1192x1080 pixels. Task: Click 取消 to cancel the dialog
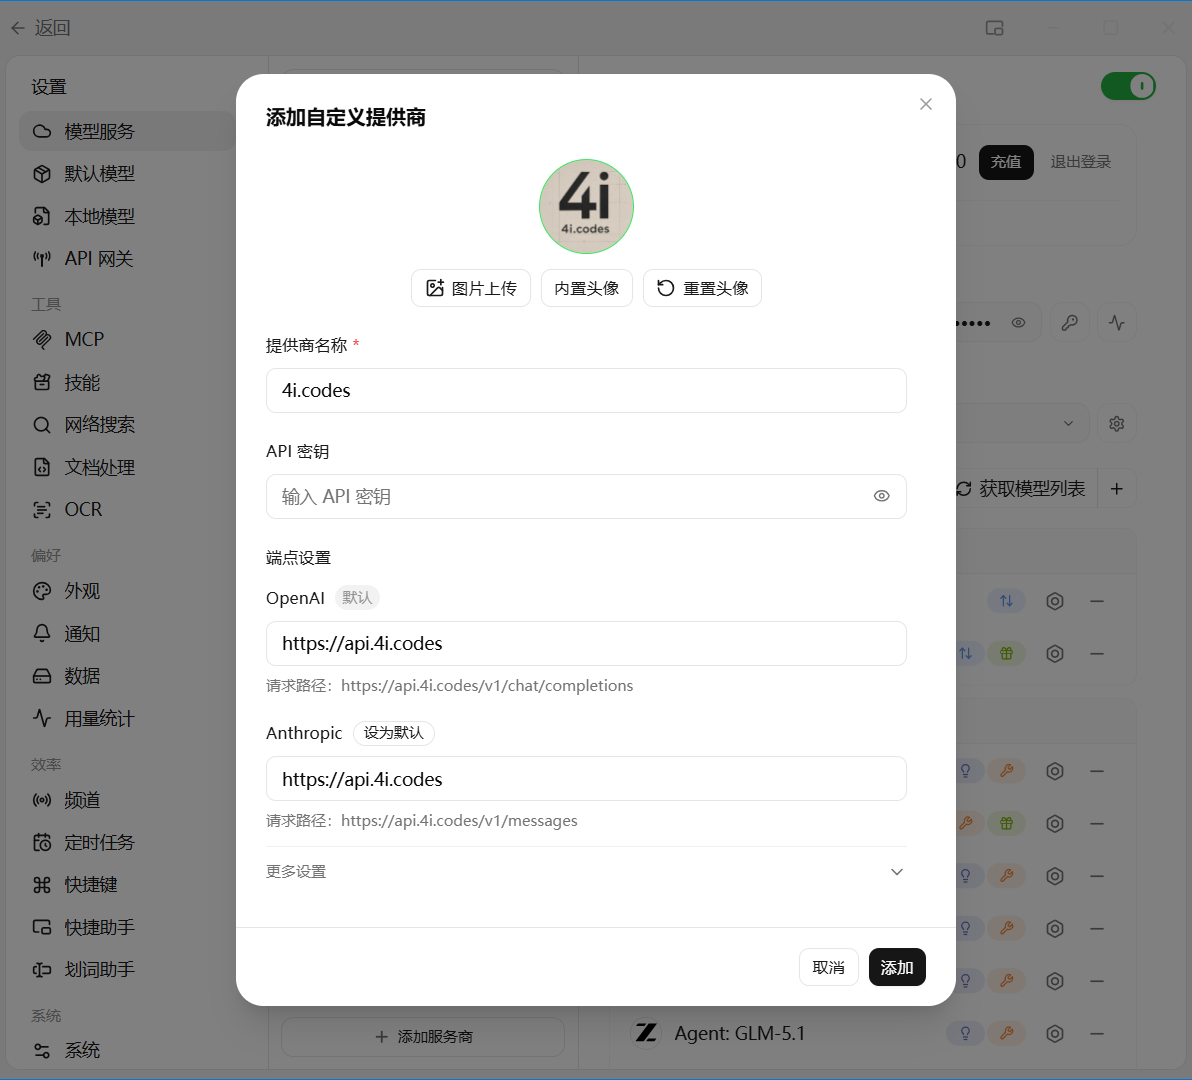pos(828,967)
